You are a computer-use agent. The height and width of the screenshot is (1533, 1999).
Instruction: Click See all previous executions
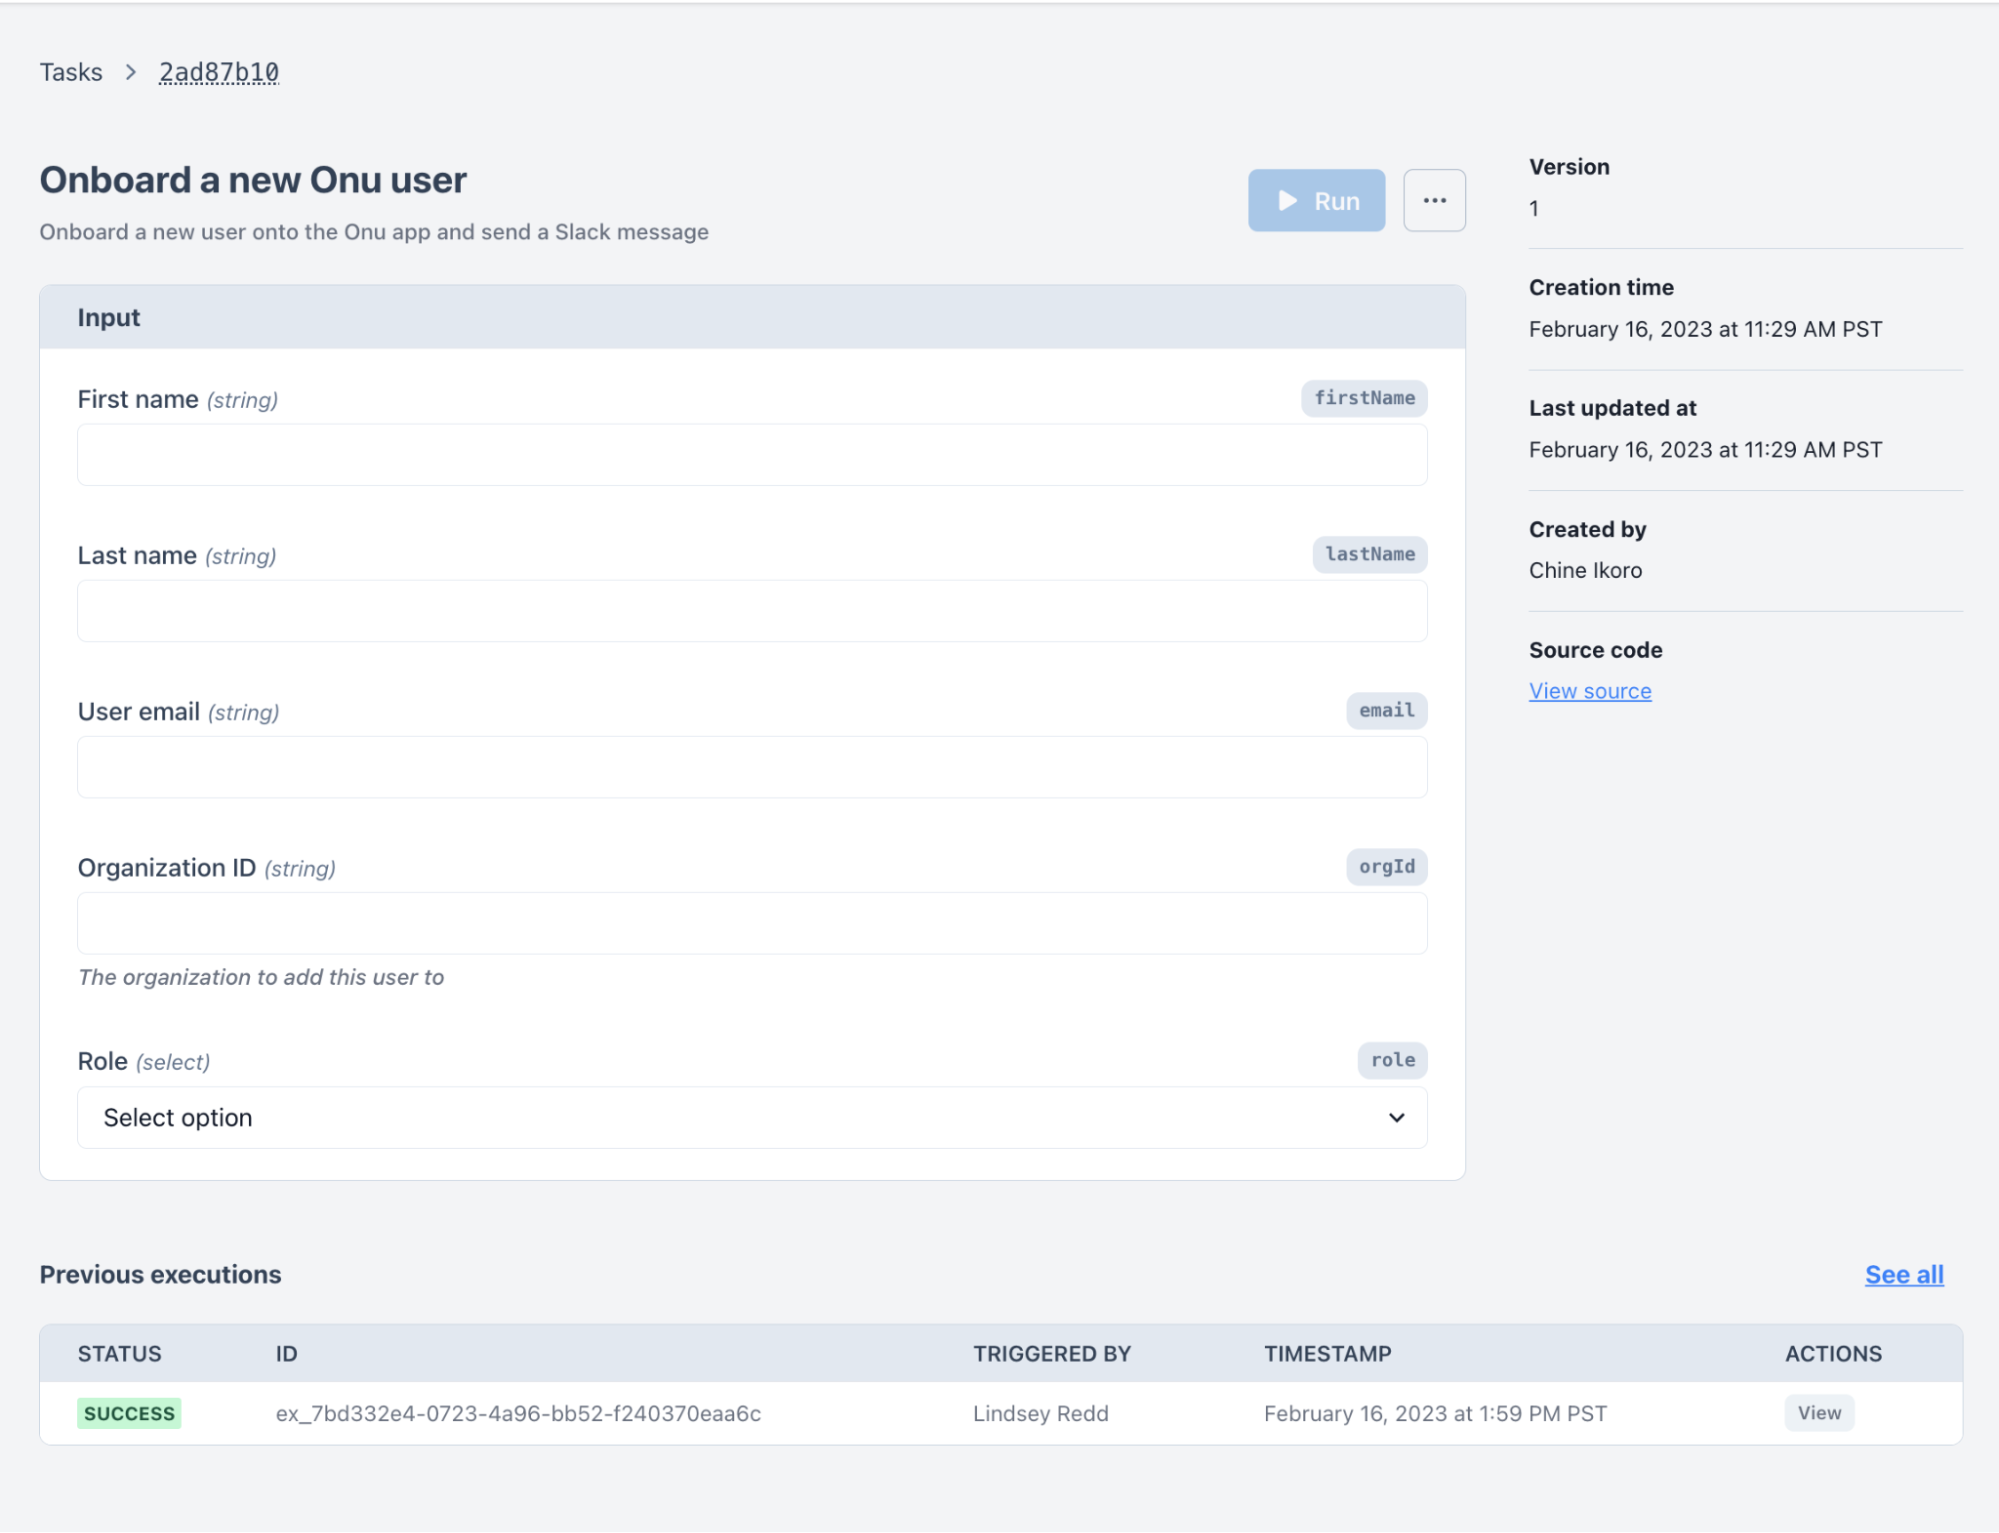click(x=1904, y=1274)
